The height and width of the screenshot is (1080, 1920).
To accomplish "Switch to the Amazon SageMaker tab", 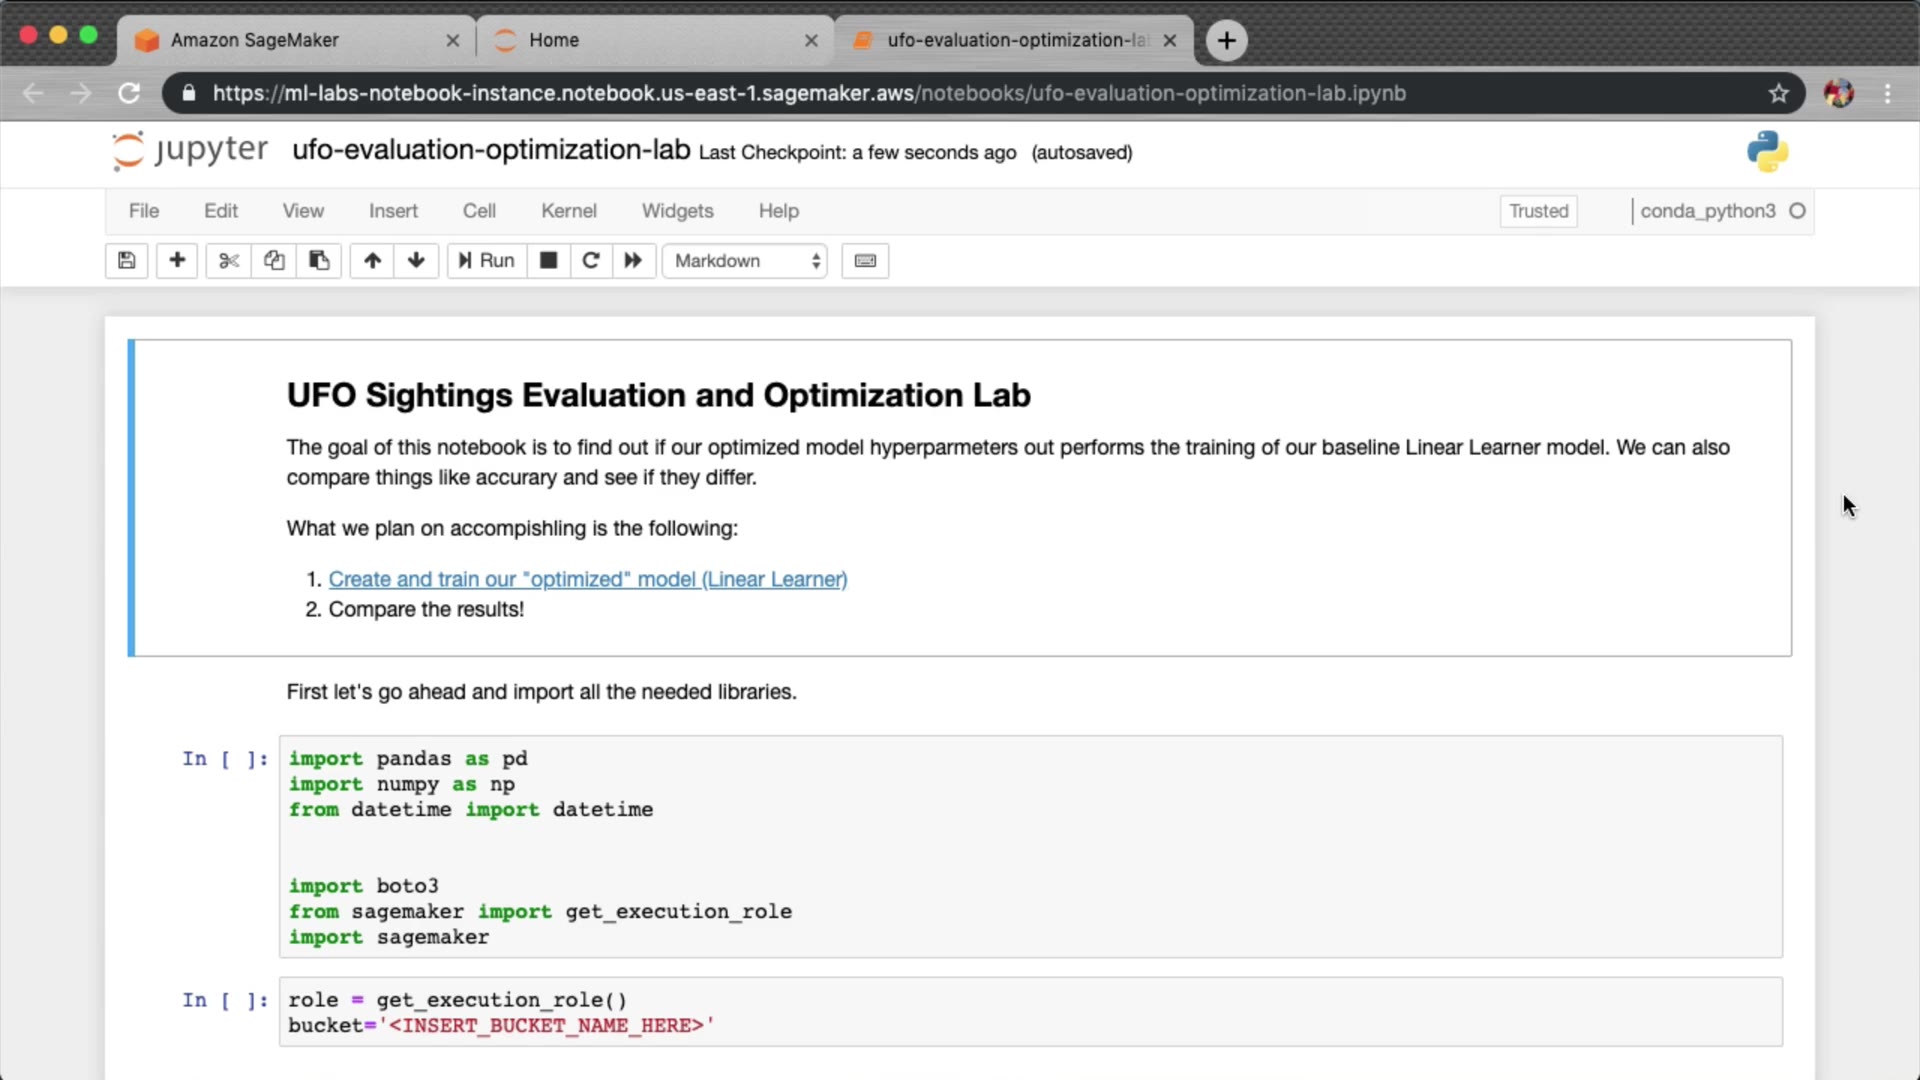I will [x=255, y=40].
